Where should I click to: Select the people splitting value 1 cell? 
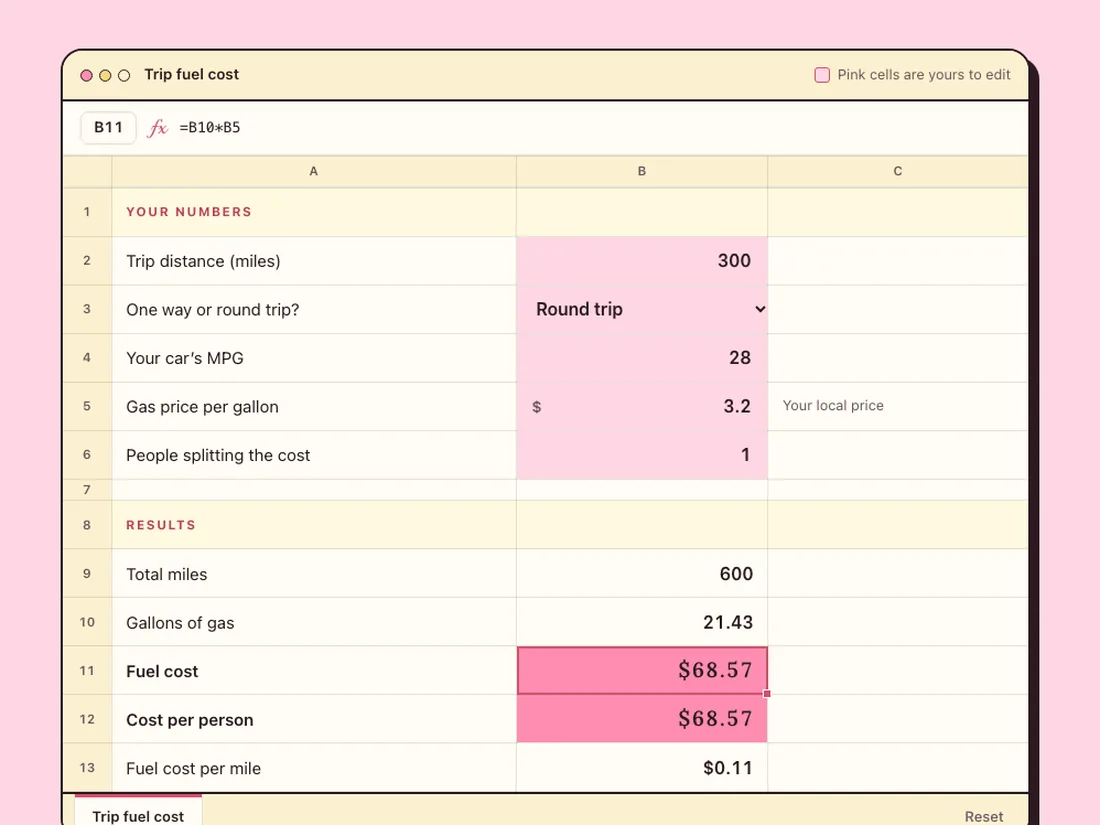pyautogui.click(x=642, y=455)
